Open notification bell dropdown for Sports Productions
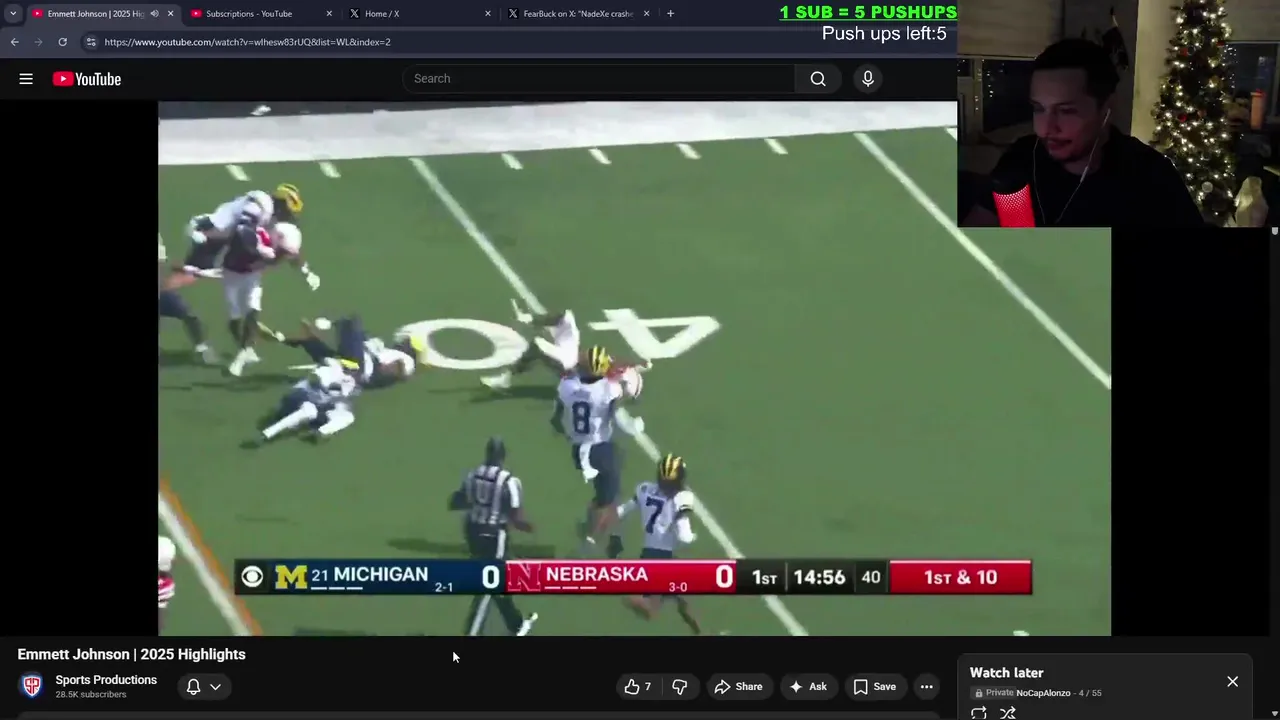The height and width of the screenshot is (720, 1280). (x=203, y=686)
